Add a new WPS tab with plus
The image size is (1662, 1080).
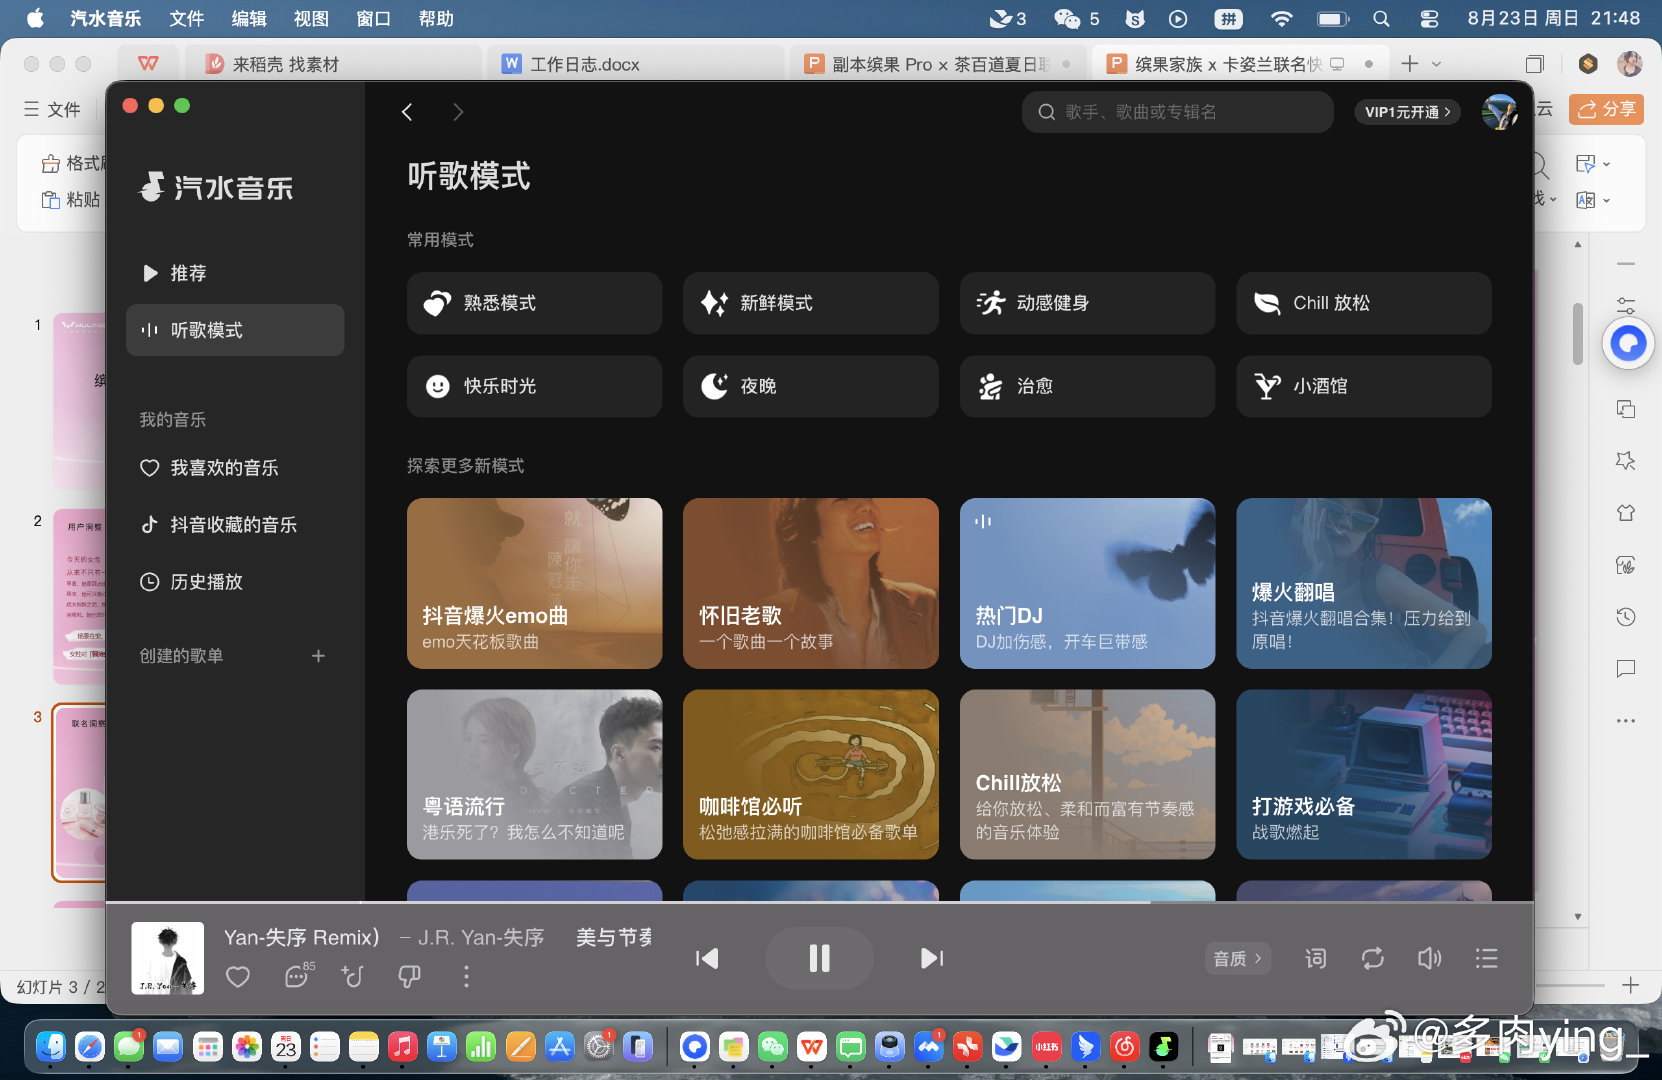[1410, 64]
